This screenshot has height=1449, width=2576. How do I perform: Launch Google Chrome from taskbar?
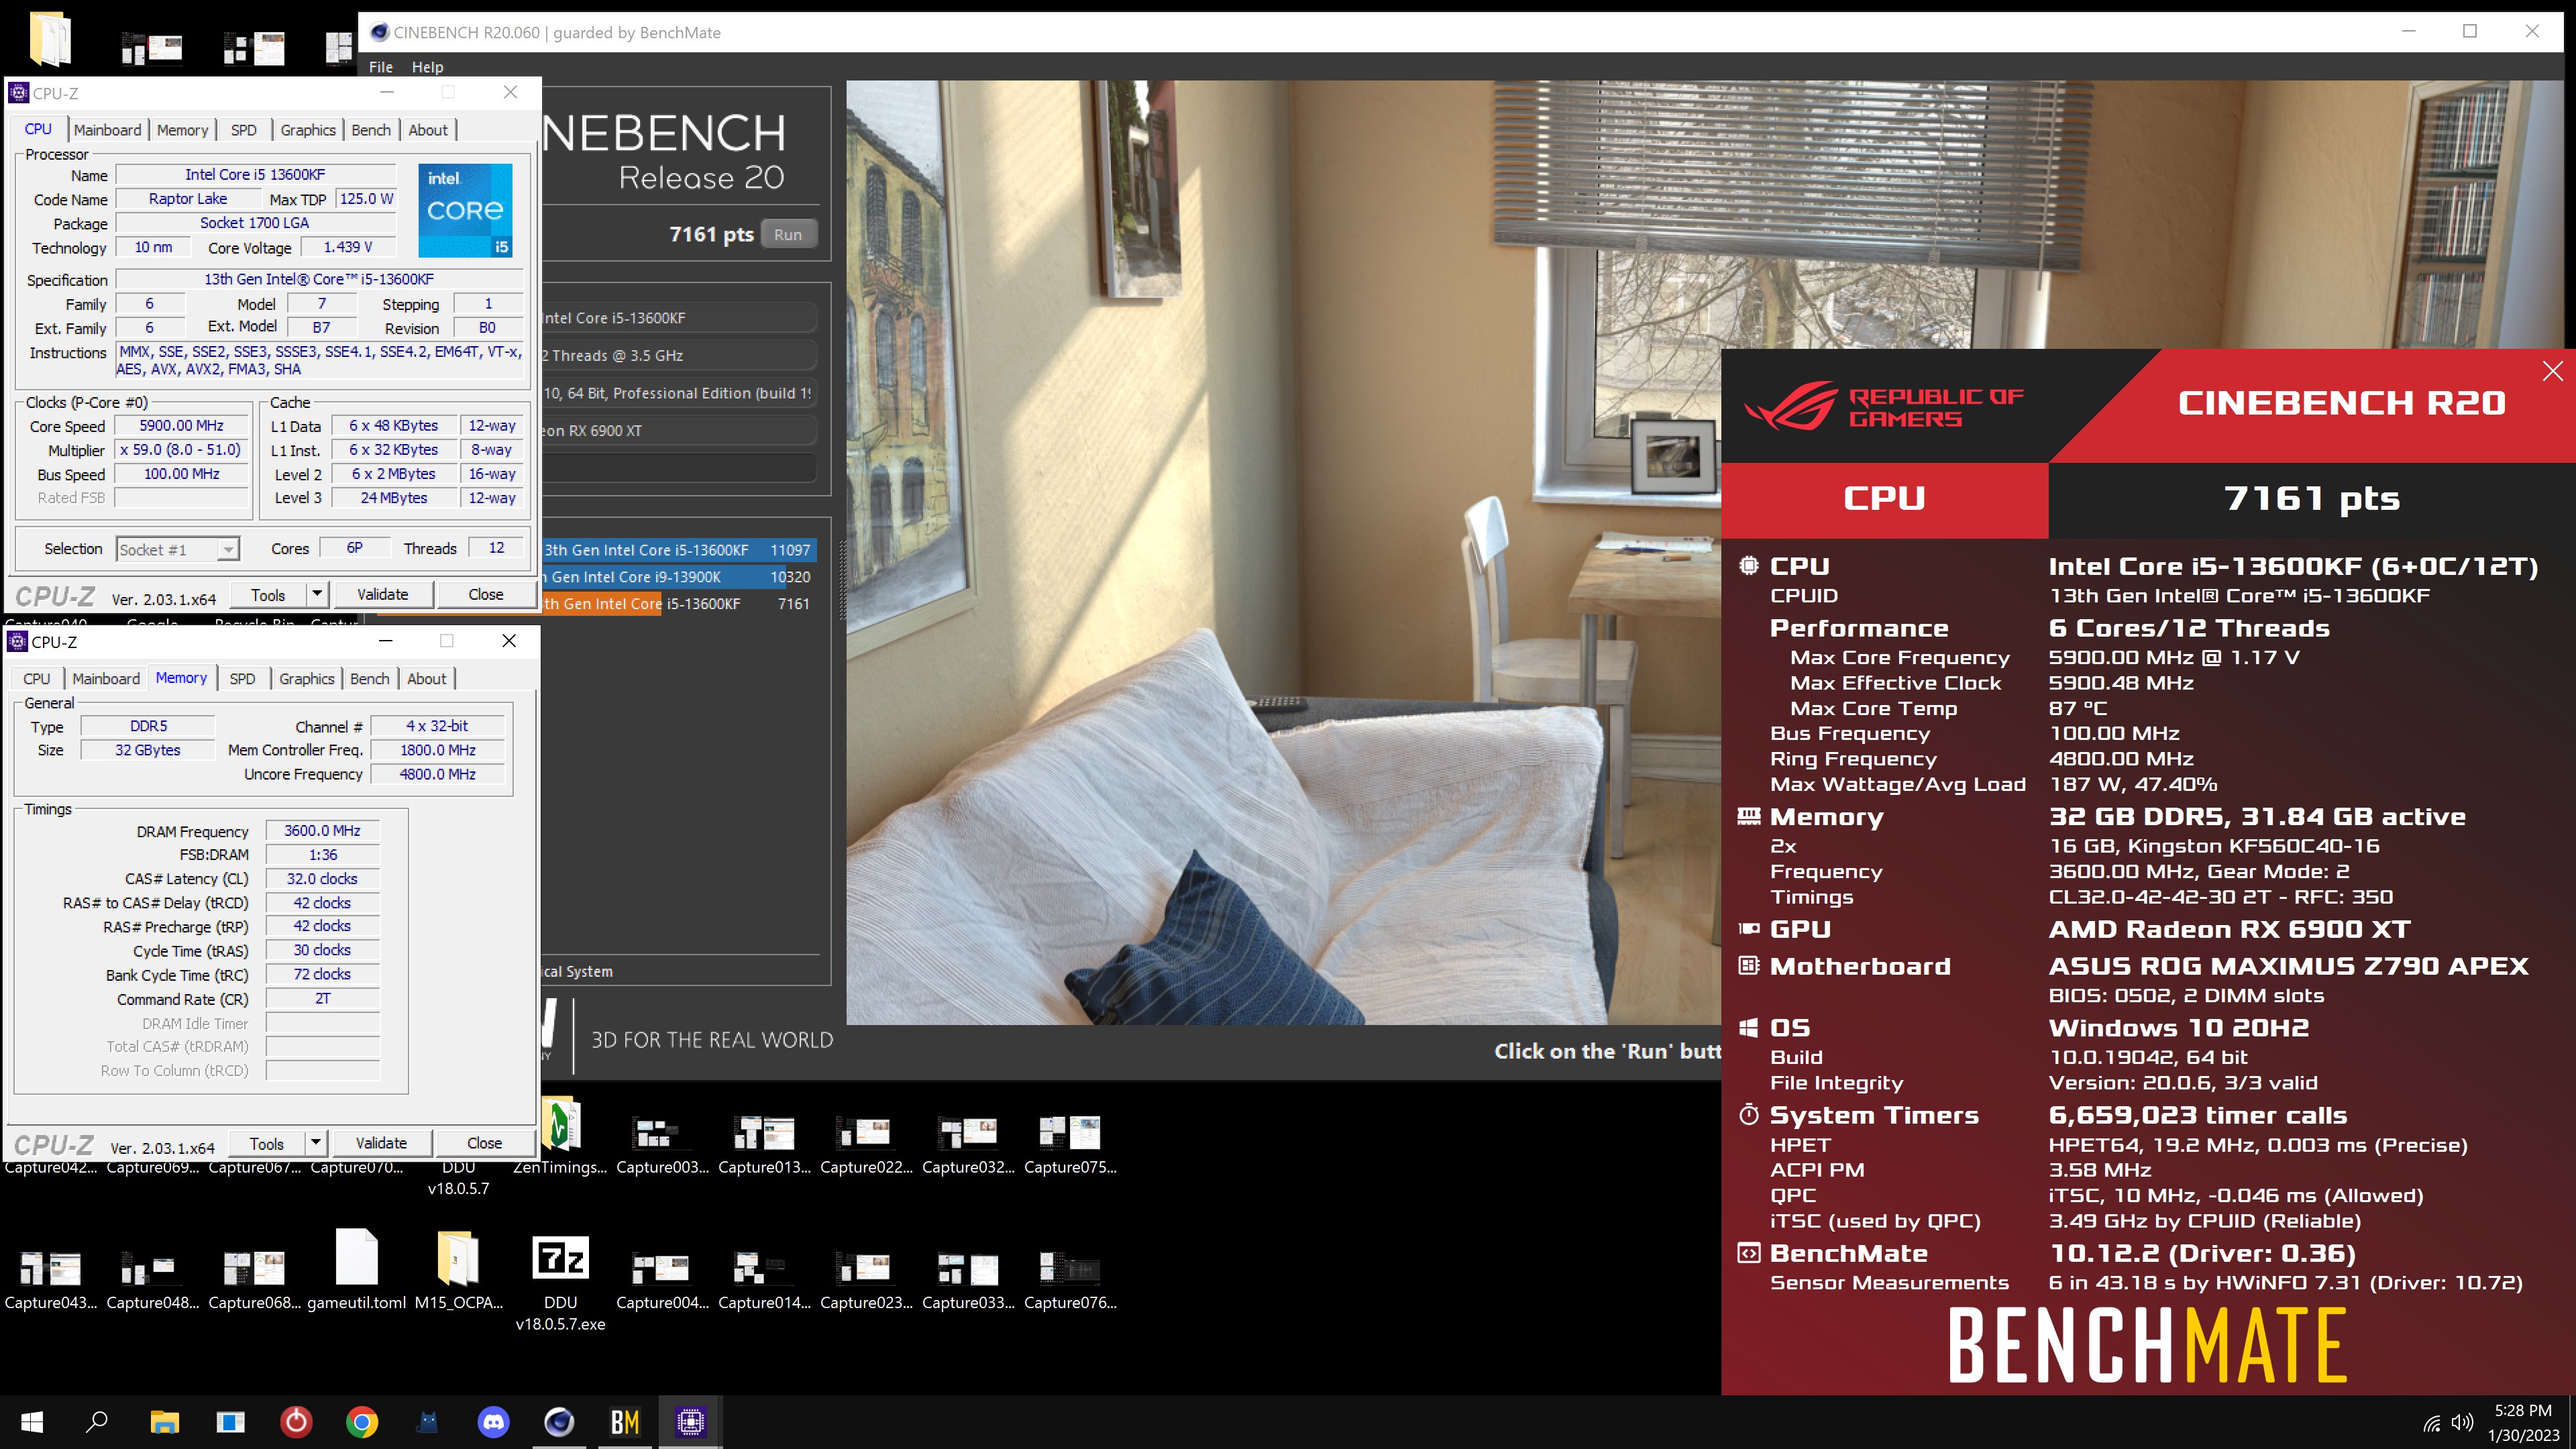(362, 1421)
